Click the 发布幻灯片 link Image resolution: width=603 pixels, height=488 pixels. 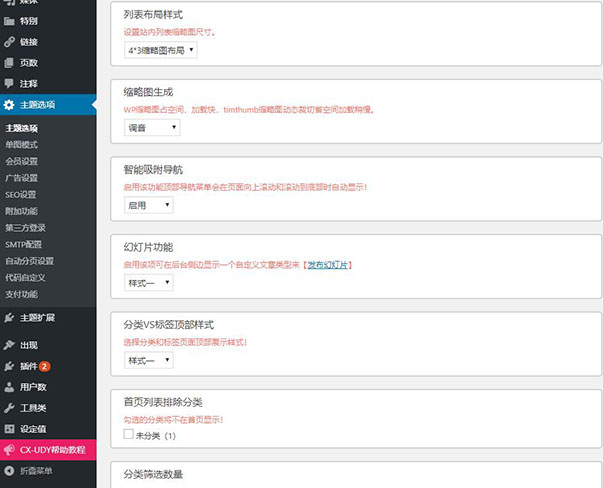[328, 265]
